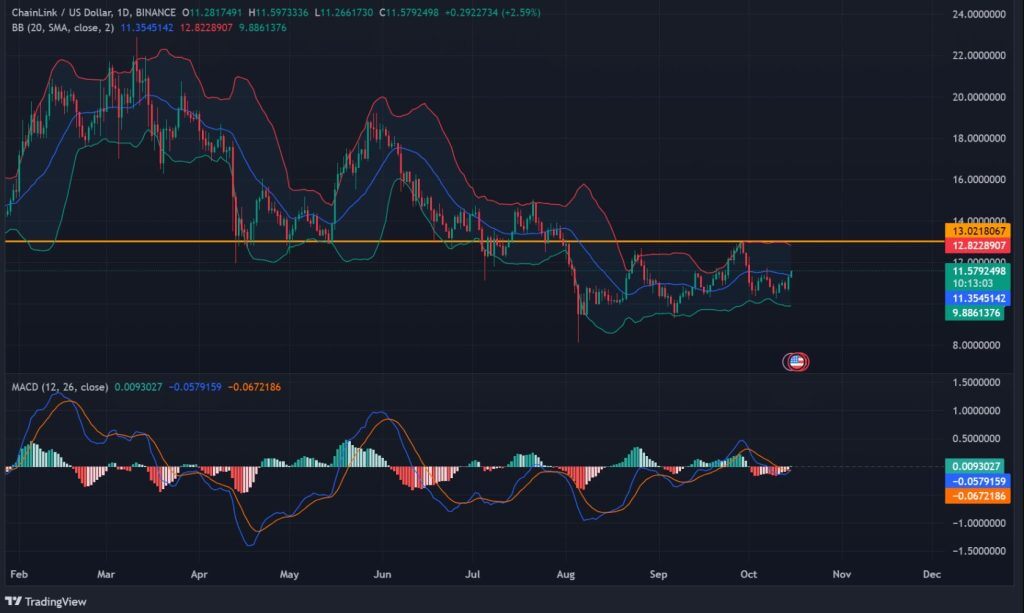Click the blue 11.3545142 basis price label

977,297
